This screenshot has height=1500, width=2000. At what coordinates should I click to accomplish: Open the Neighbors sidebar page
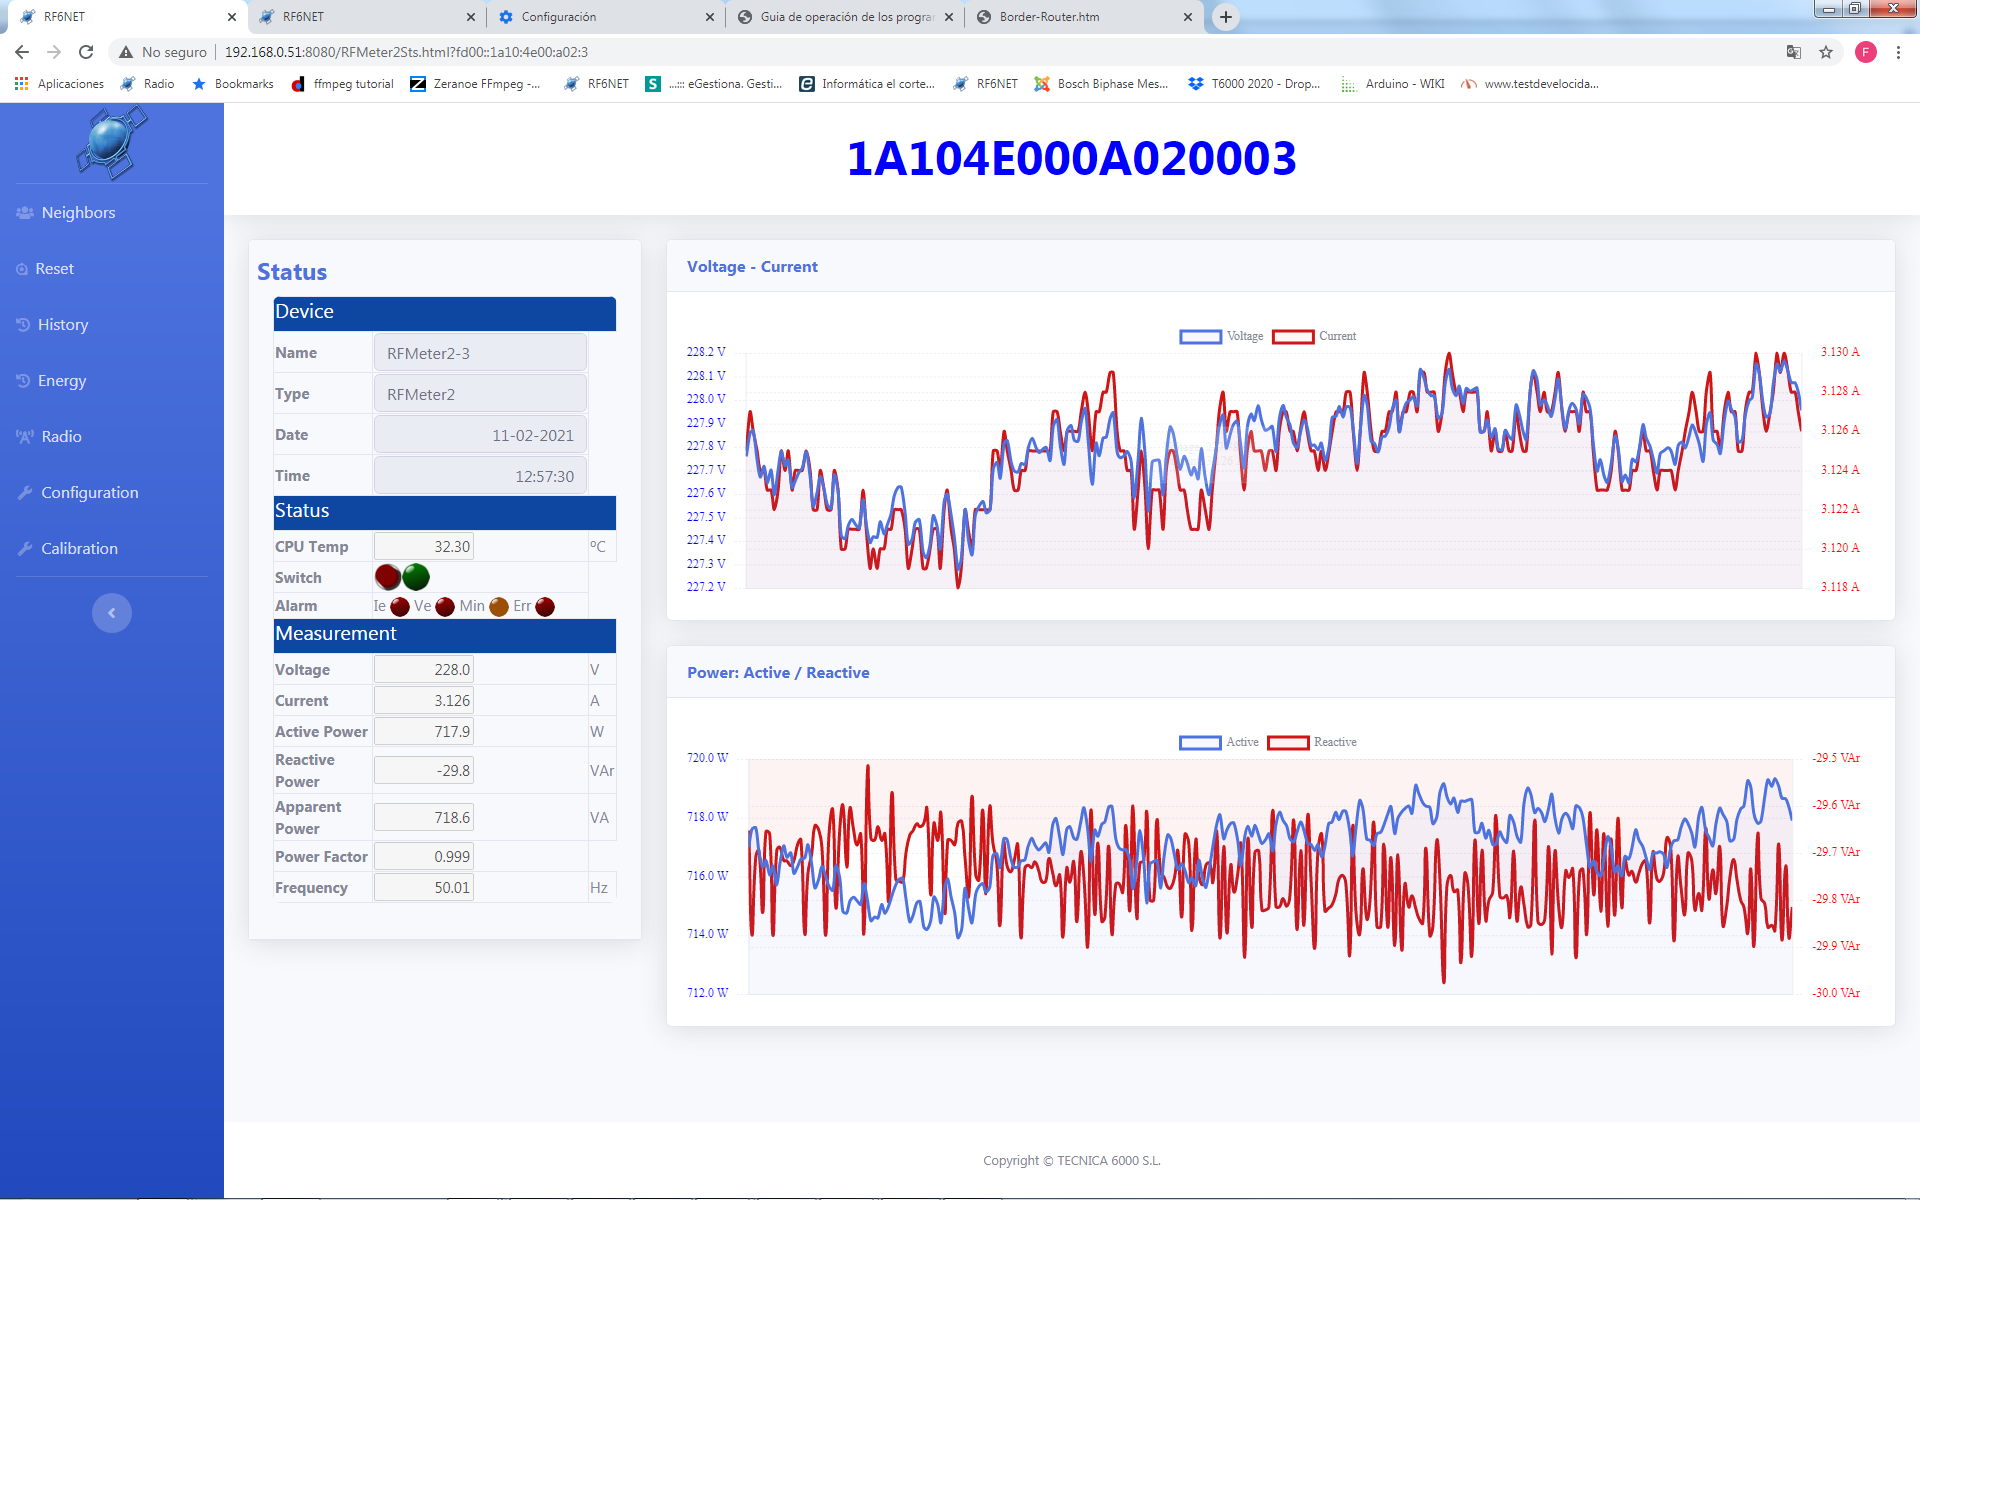point(78,213)
